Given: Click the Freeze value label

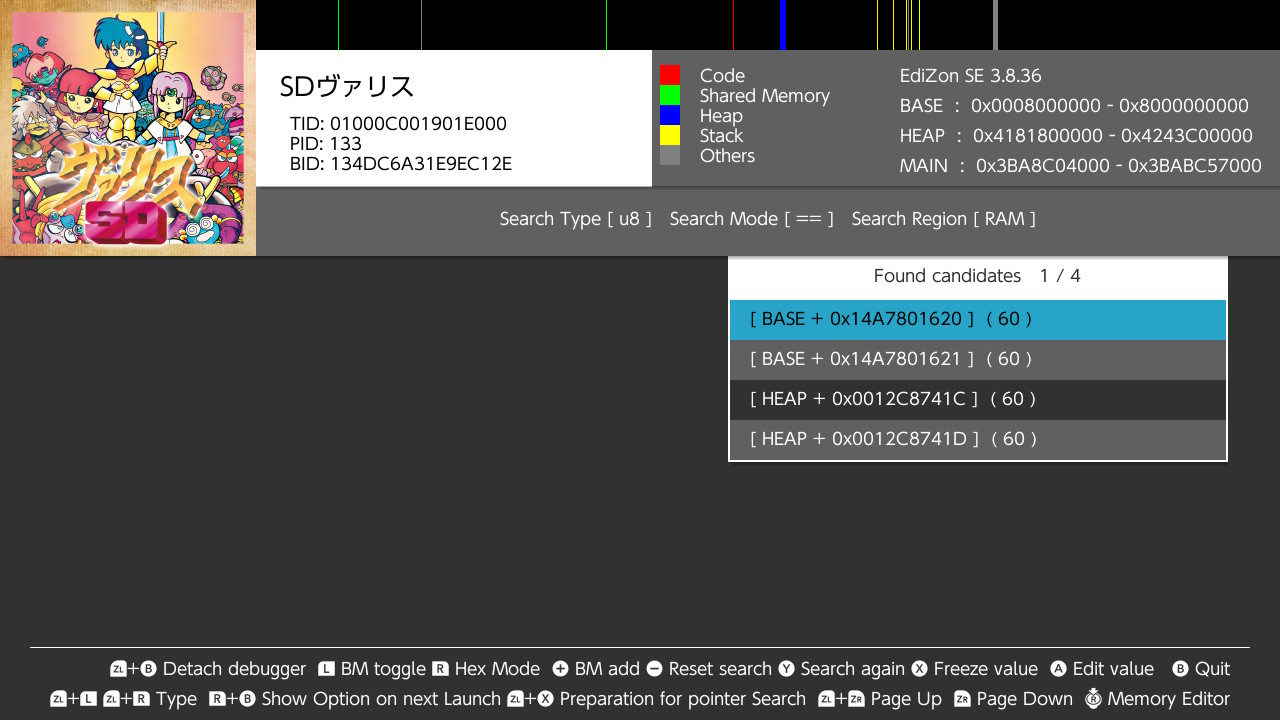Looking at the screenshot, I should (x=986, y=669).
